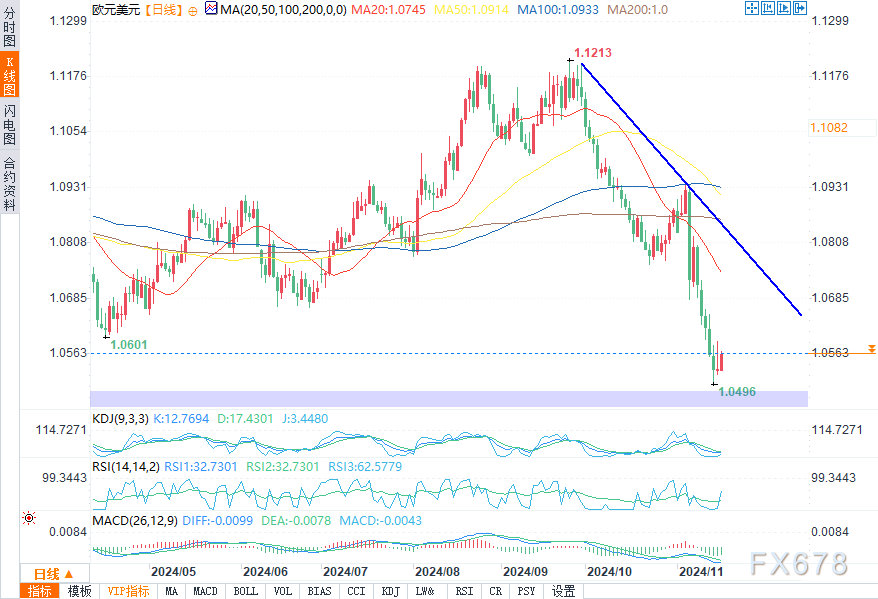Image resolution: width=878 pixels, height=599 pixels.
Task: Click the crosshair cursor icon at top right
Action: pos(751,8)
